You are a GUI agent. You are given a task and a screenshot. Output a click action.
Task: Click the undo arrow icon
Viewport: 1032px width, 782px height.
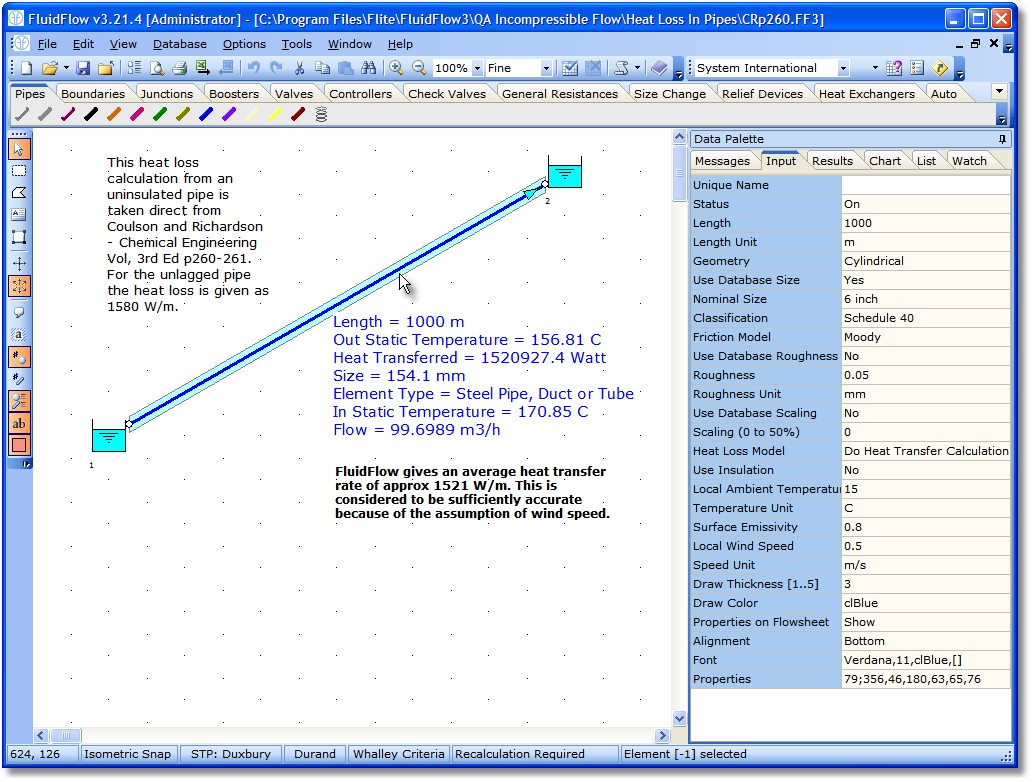click(x=253, y=68)
